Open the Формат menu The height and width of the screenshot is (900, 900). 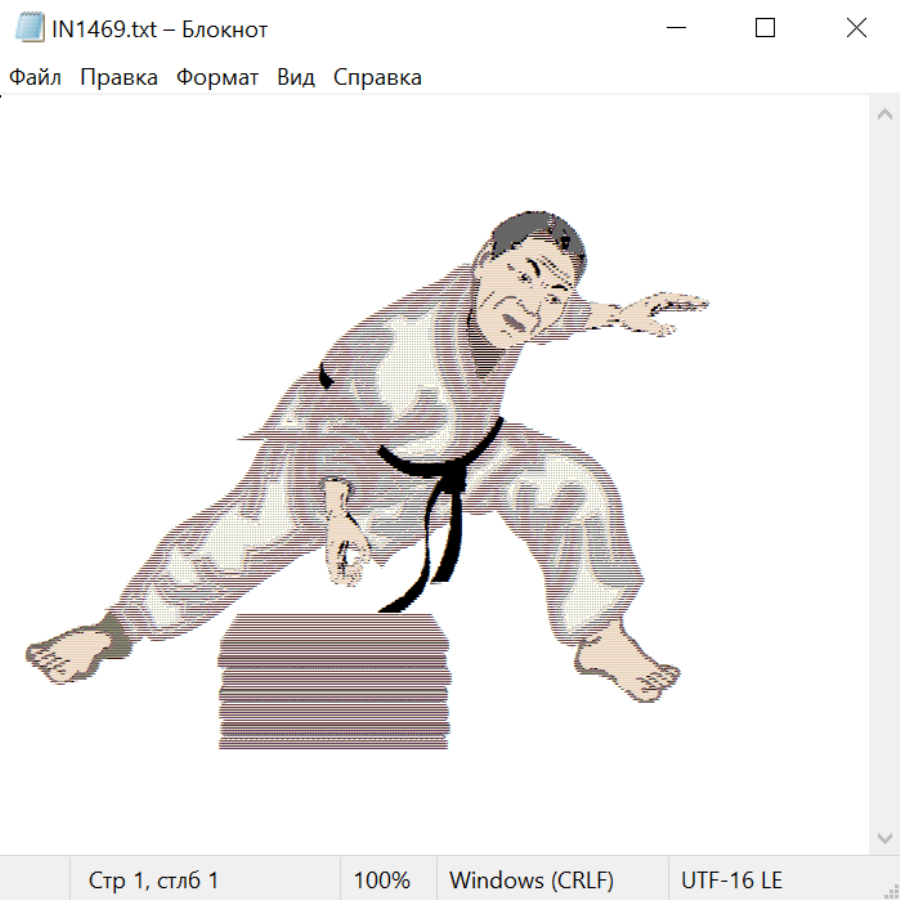(x=217, y=78)
